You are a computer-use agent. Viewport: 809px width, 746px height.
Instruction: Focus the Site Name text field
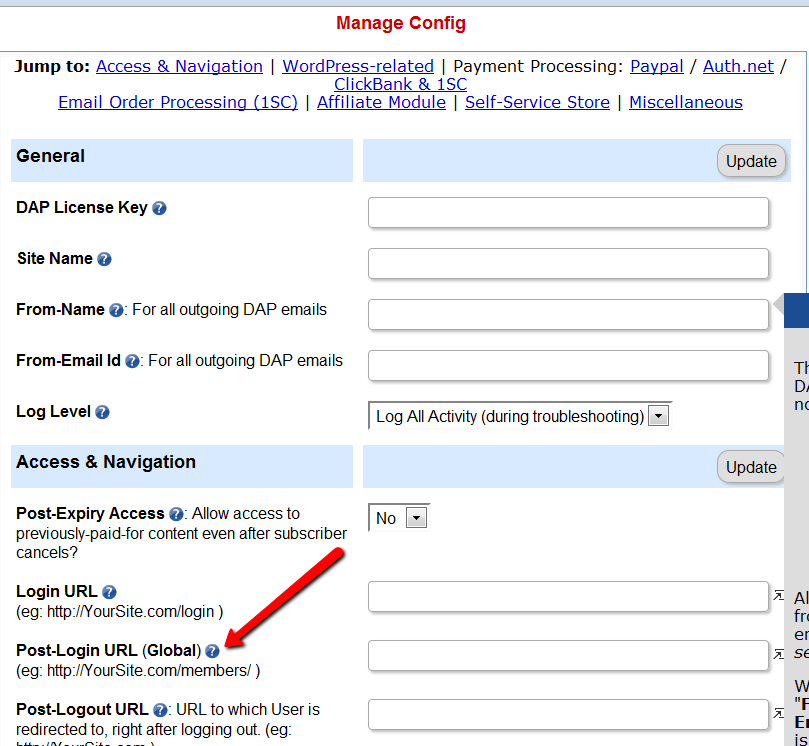click(x=568, y=264)
